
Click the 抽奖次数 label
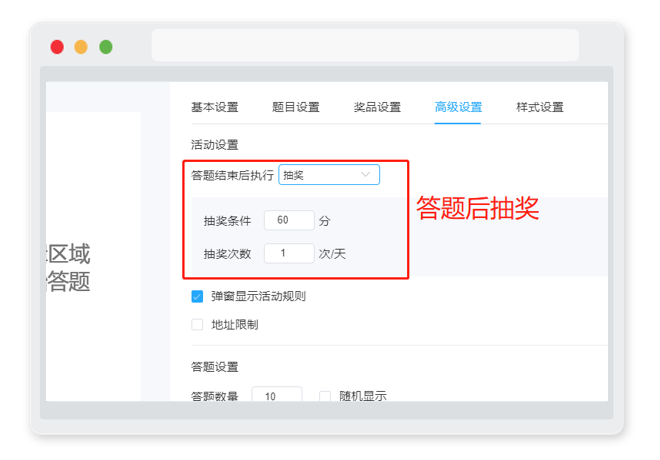(227, 254)
